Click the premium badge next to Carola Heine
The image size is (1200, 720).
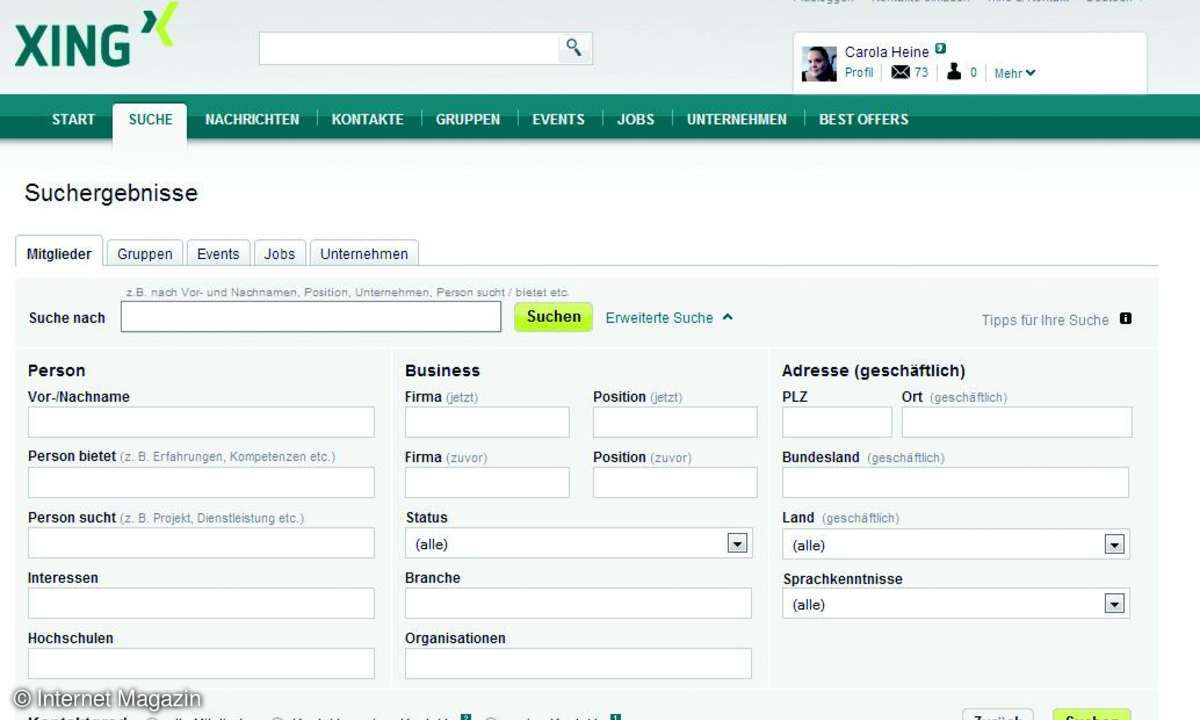(x=940, y=49)
